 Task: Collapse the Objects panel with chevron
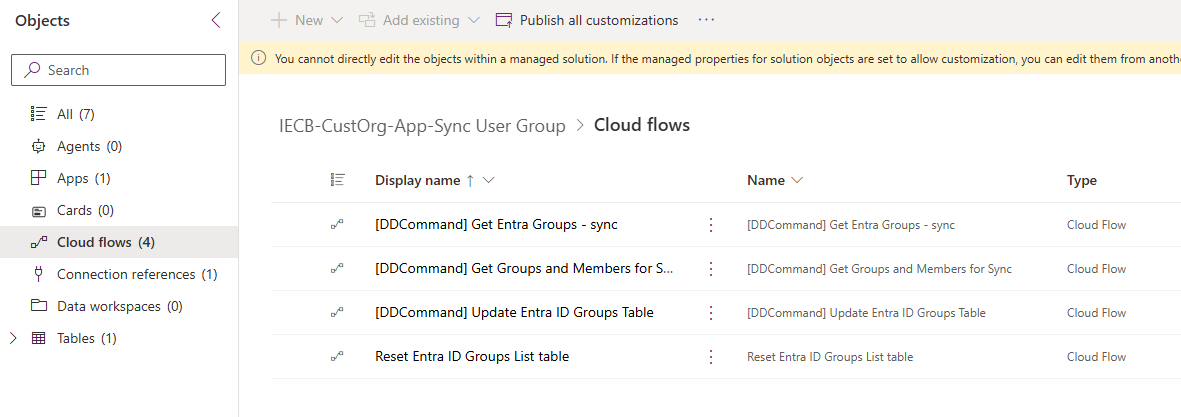point(215,20)
